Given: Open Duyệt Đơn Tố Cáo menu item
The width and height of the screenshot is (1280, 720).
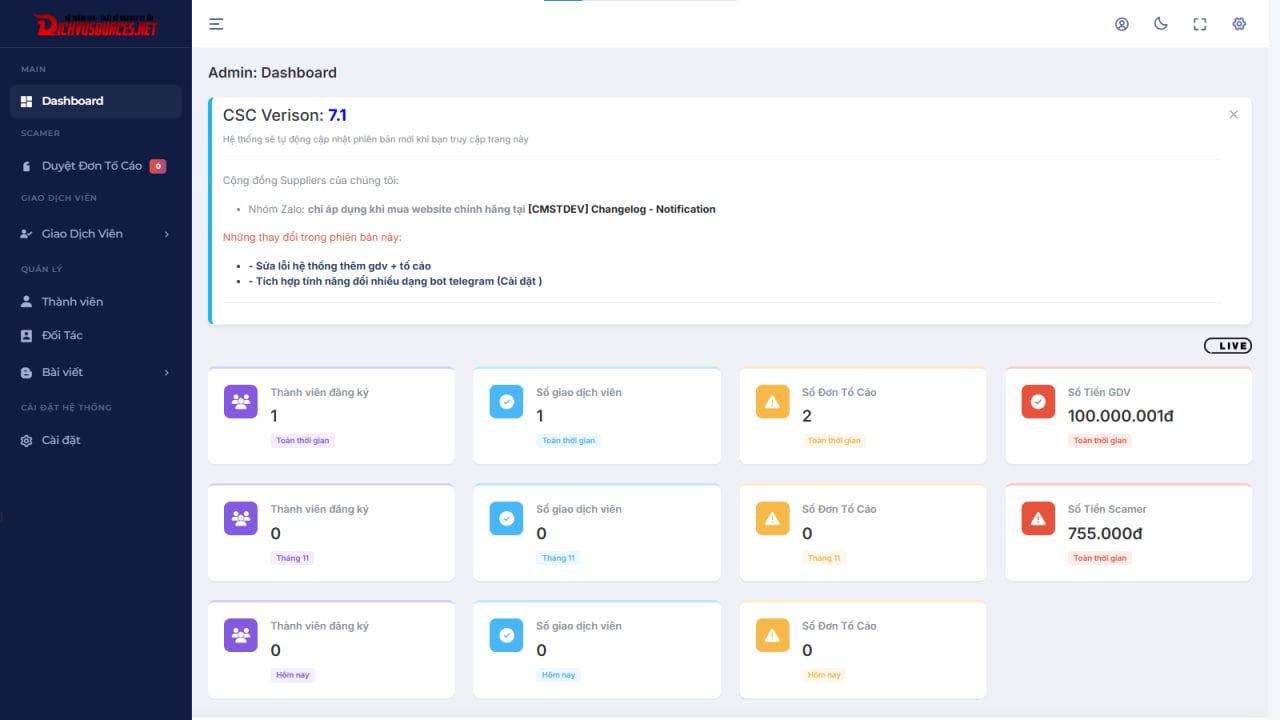Looking at the screenshot, I should [92, 166].
